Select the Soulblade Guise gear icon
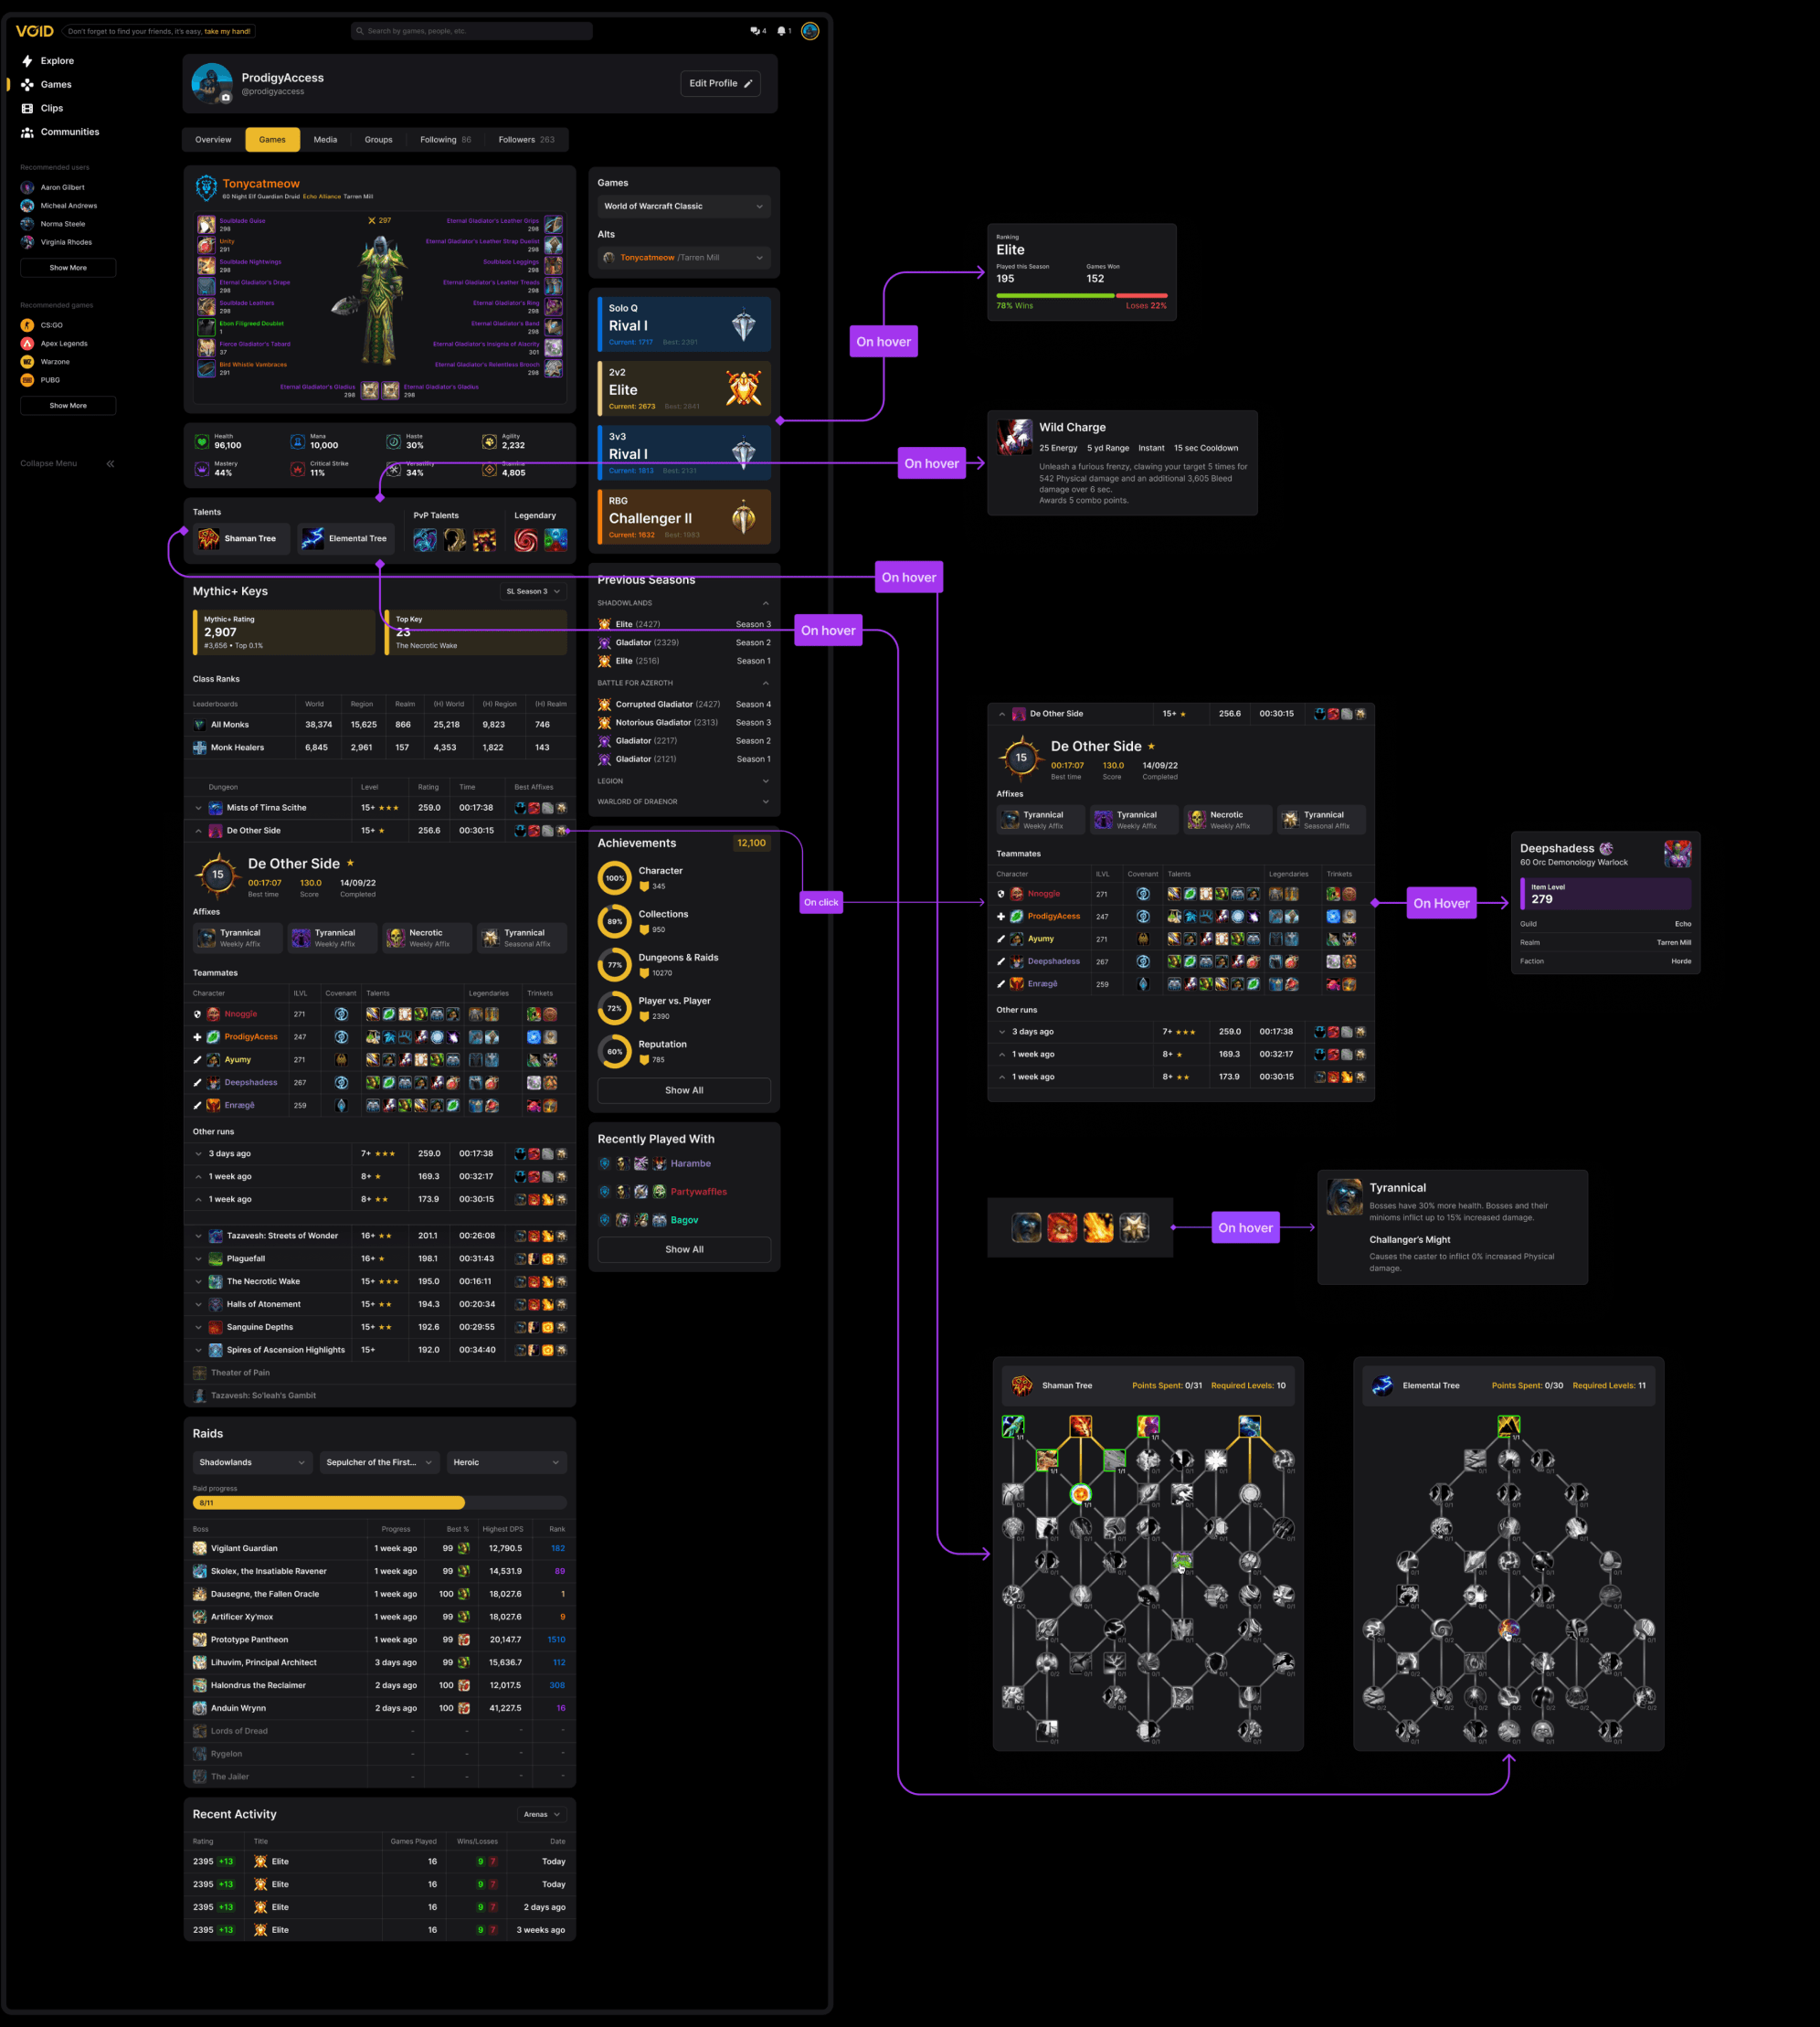1820x2027 pixels. coord(206,225)
